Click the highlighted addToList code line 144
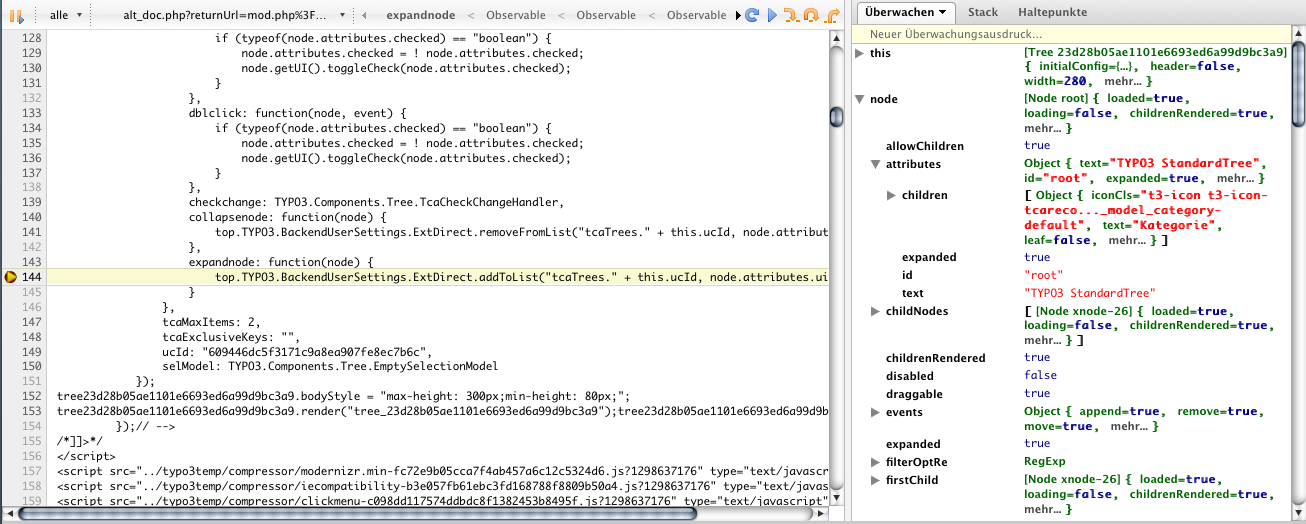 tap(437, 277)
